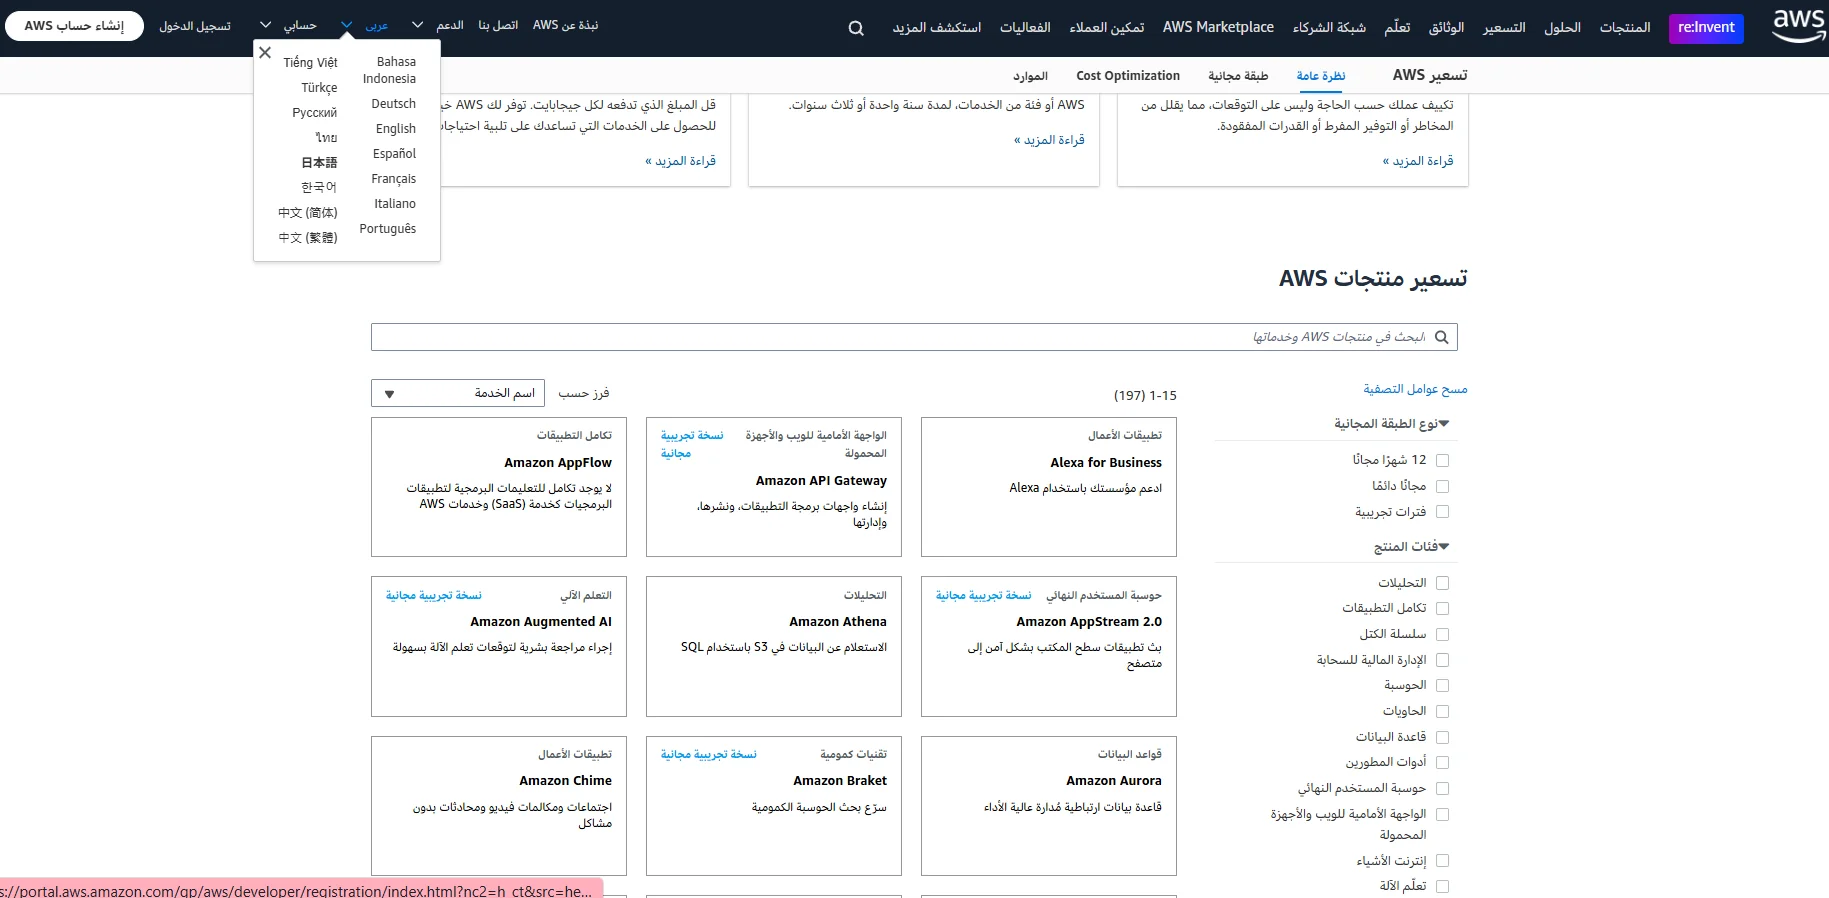Switch to the Cost Optimization tab
This screenshot has width=1829, height=898.
(x=1128, y=76)
